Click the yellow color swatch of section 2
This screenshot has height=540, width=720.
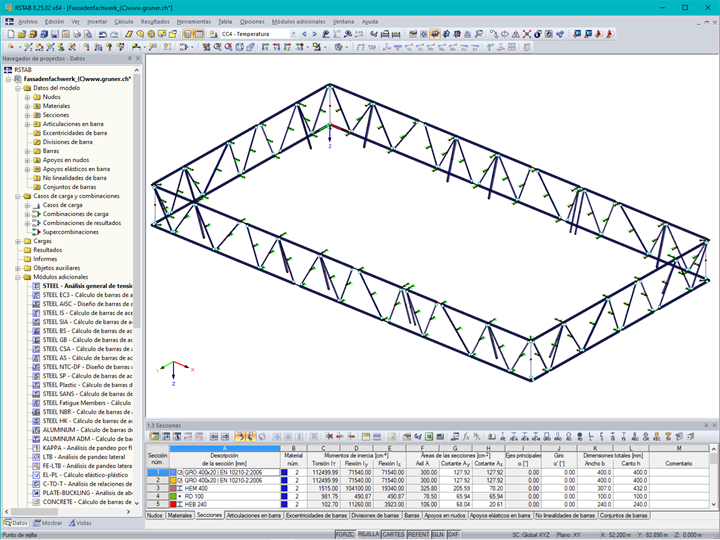click(173, 481)
